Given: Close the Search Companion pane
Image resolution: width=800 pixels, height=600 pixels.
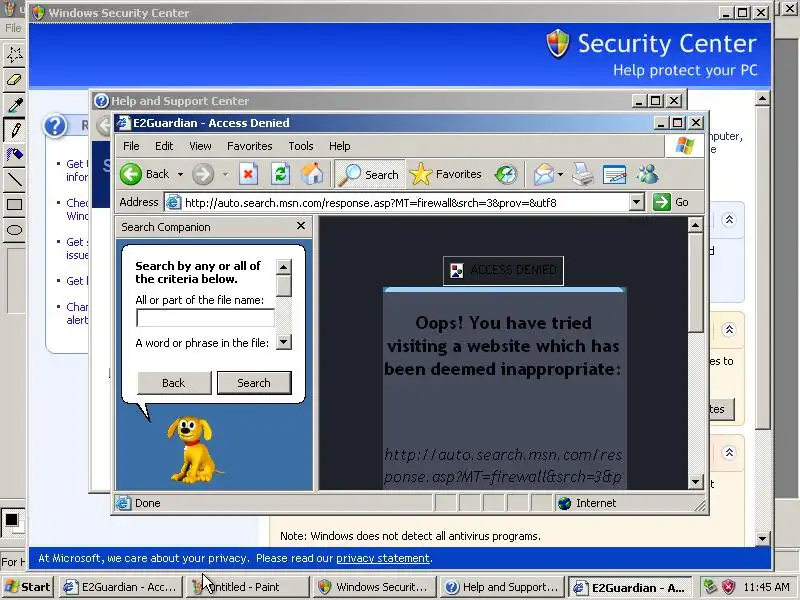Looking at the screenshot, I should [301, 226].
